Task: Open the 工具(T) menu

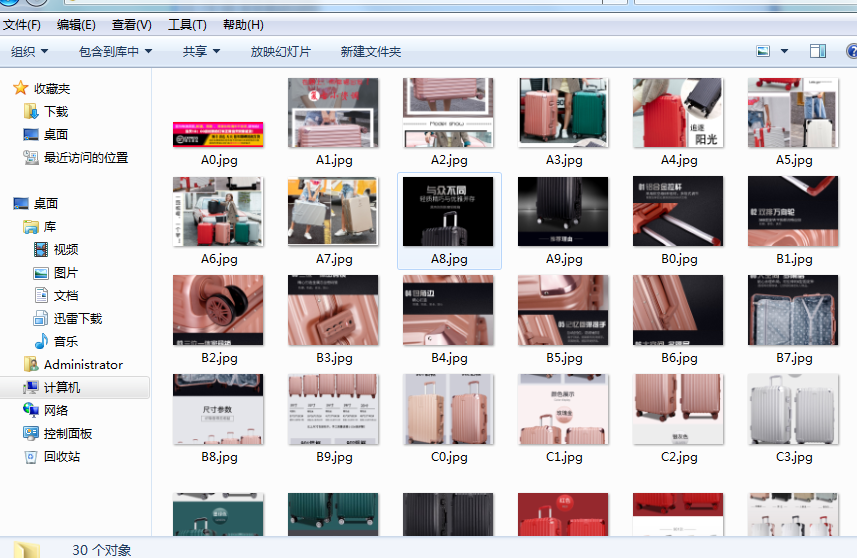Action: [x=187, y=25]
